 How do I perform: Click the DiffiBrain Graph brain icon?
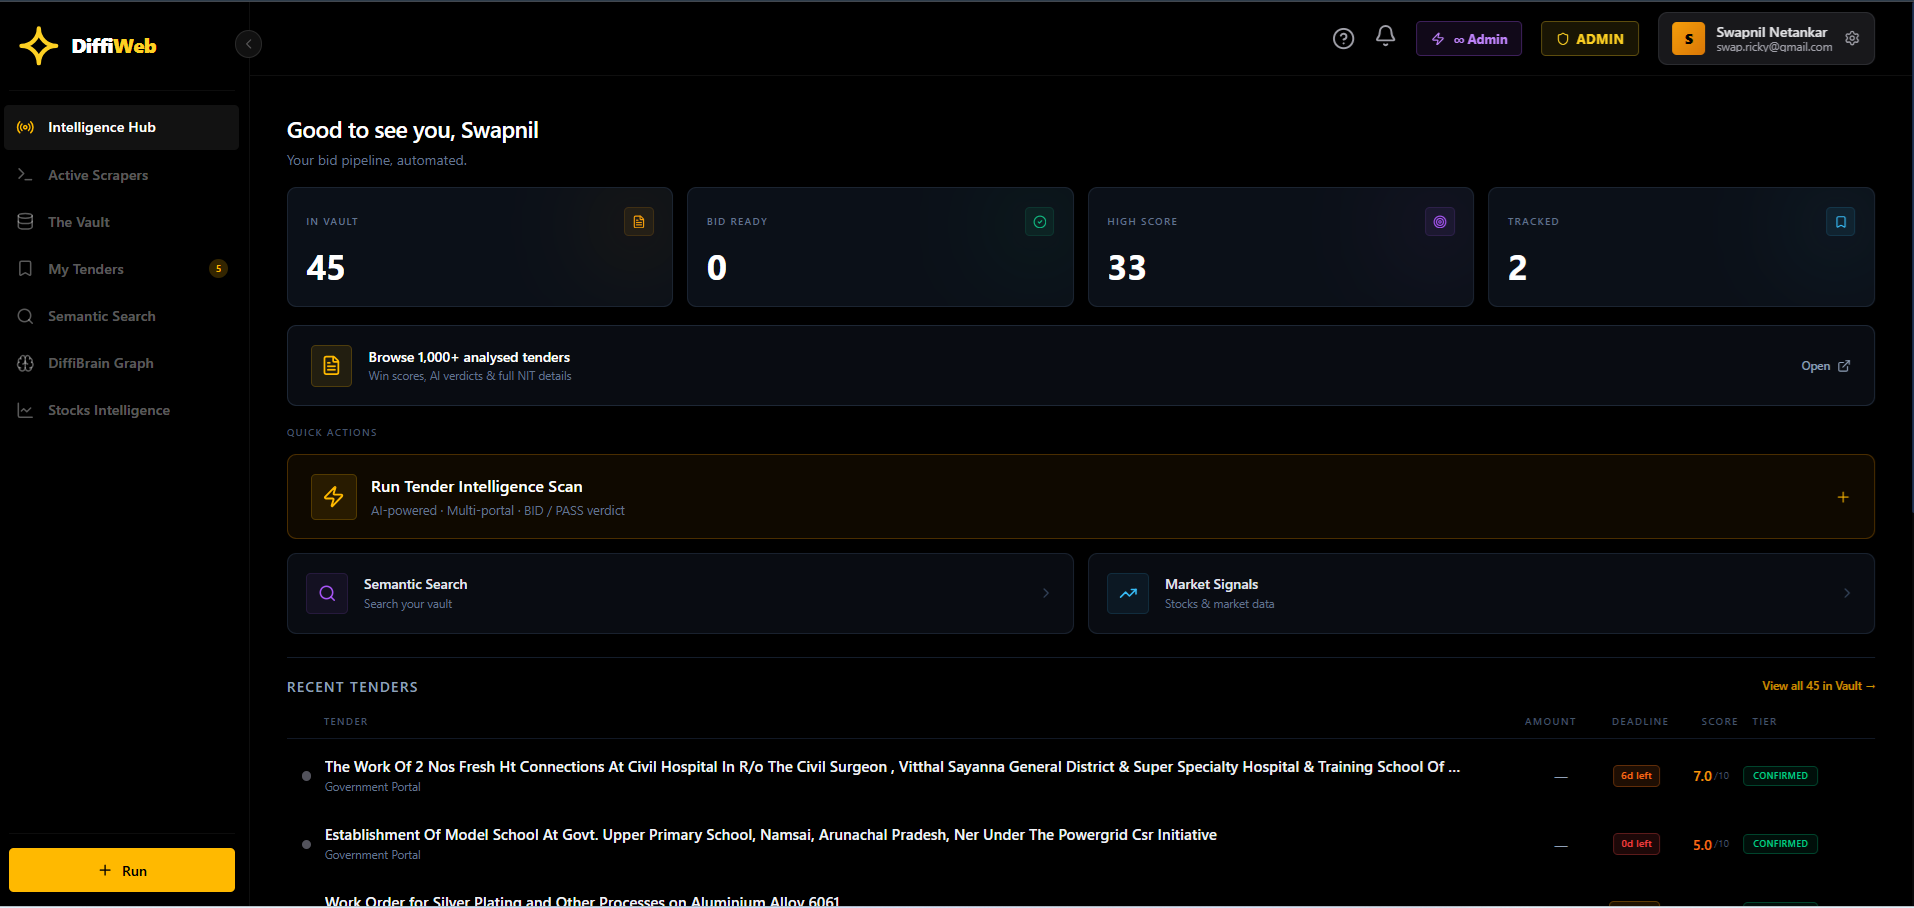[x=26, y=363]
